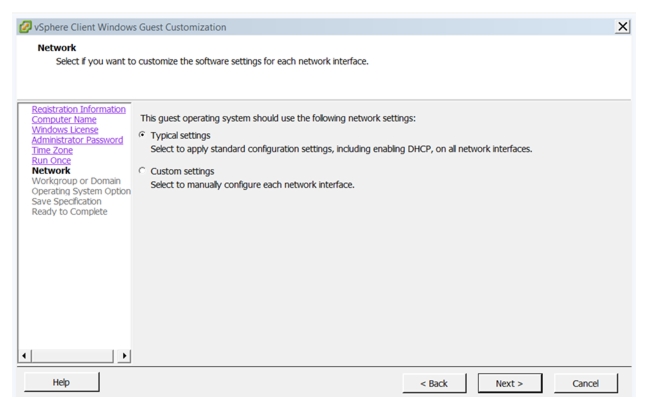Screen dimensions: 649x410
Task: Open Help for this wizard
Action: click(x=61, y=382)
